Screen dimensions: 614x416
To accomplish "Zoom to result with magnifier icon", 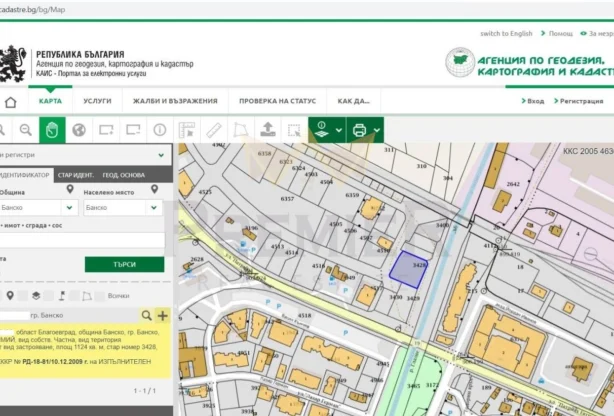I will coord(146,316).
